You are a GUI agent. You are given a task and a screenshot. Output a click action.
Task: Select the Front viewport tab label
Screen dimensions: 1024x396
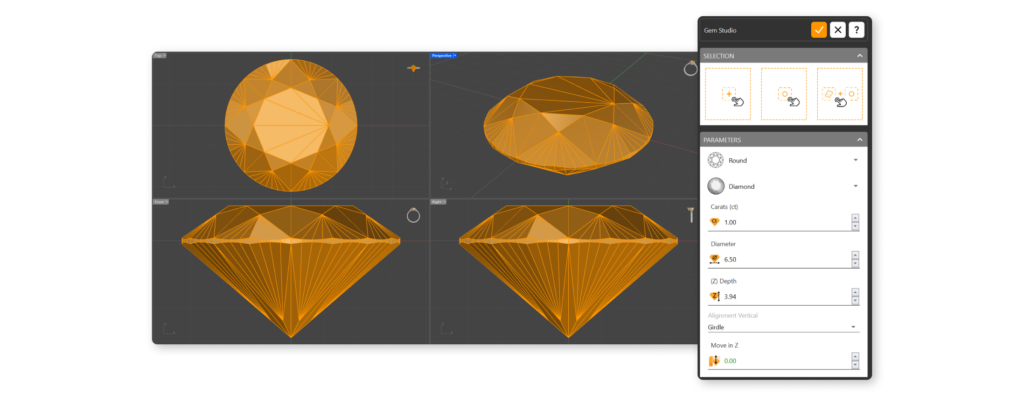[x=160, y=202]
